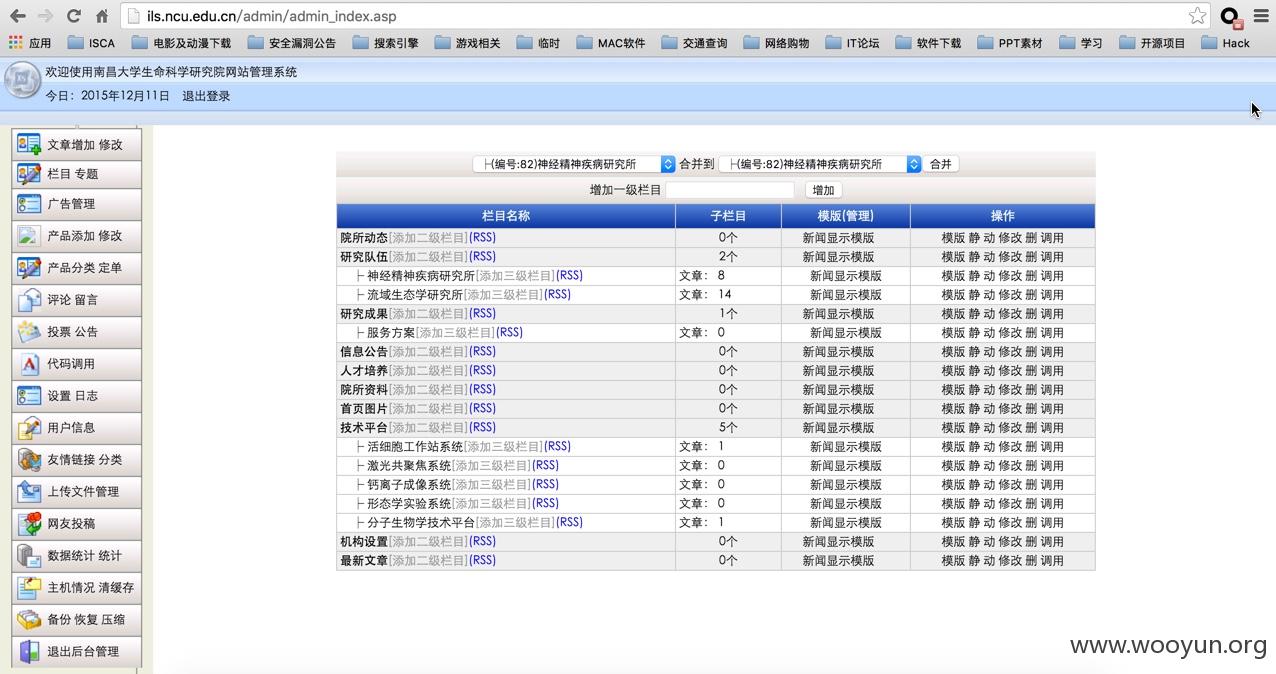The image size is (1276, 674).
Task: Click 添加三级栏目 for 神经精神疾病研究所 row
Action: [x=514, y=276]
